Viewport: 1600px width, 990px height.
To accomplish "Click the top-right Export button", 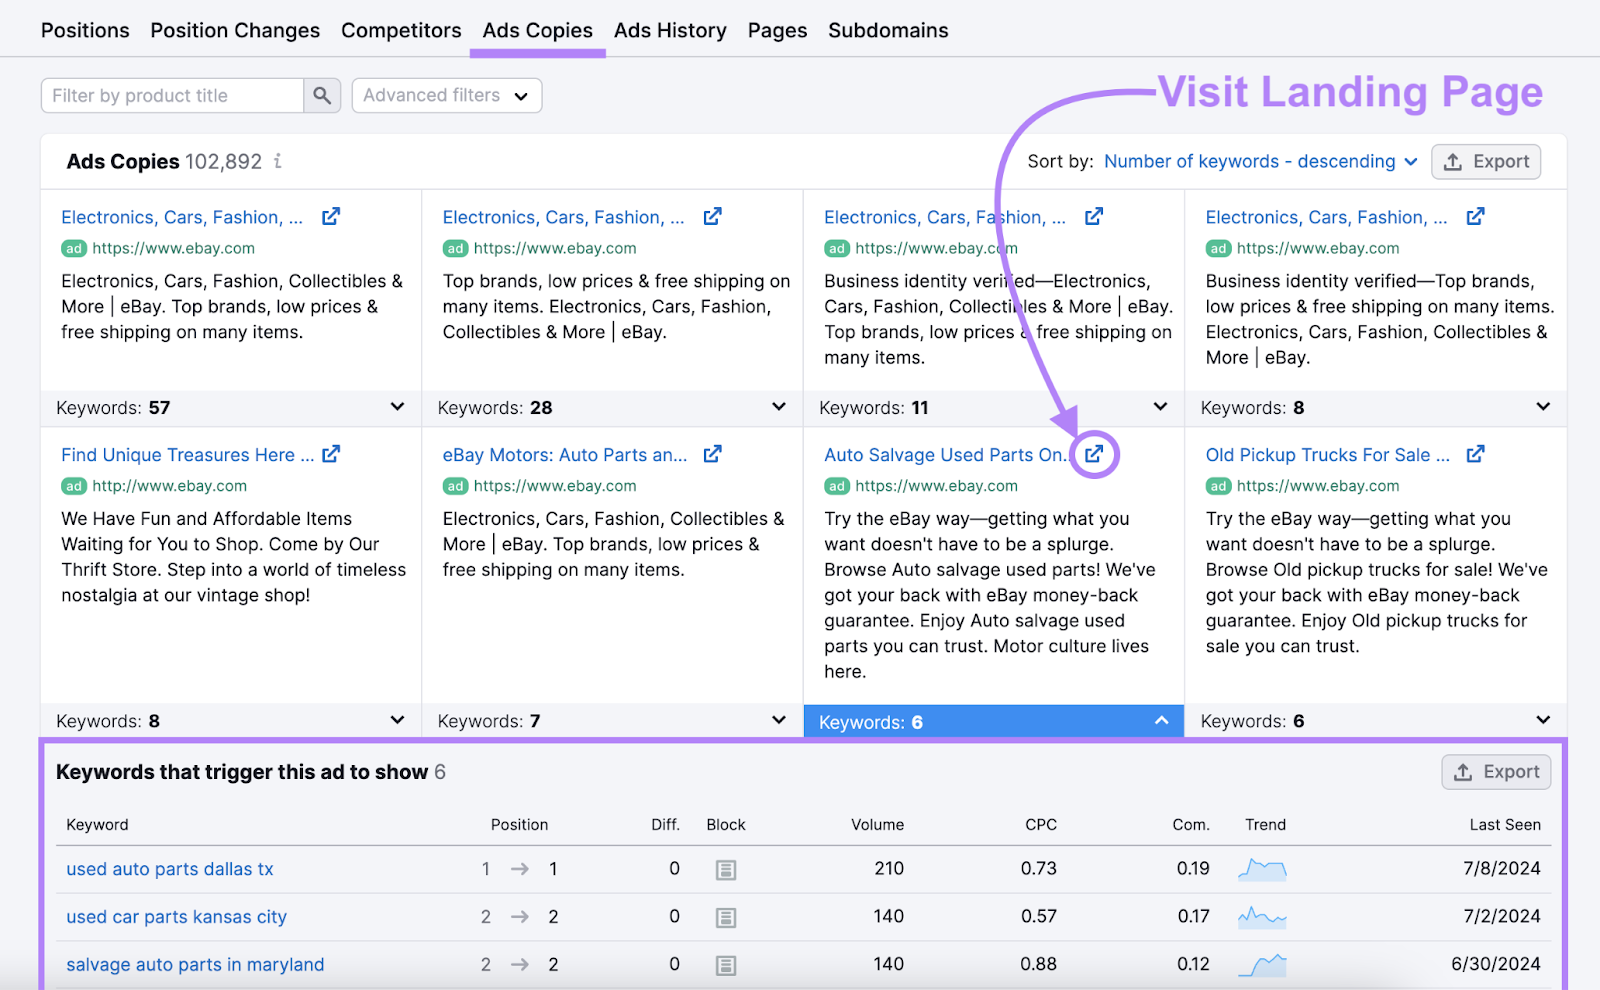I will pos(1486,161).
